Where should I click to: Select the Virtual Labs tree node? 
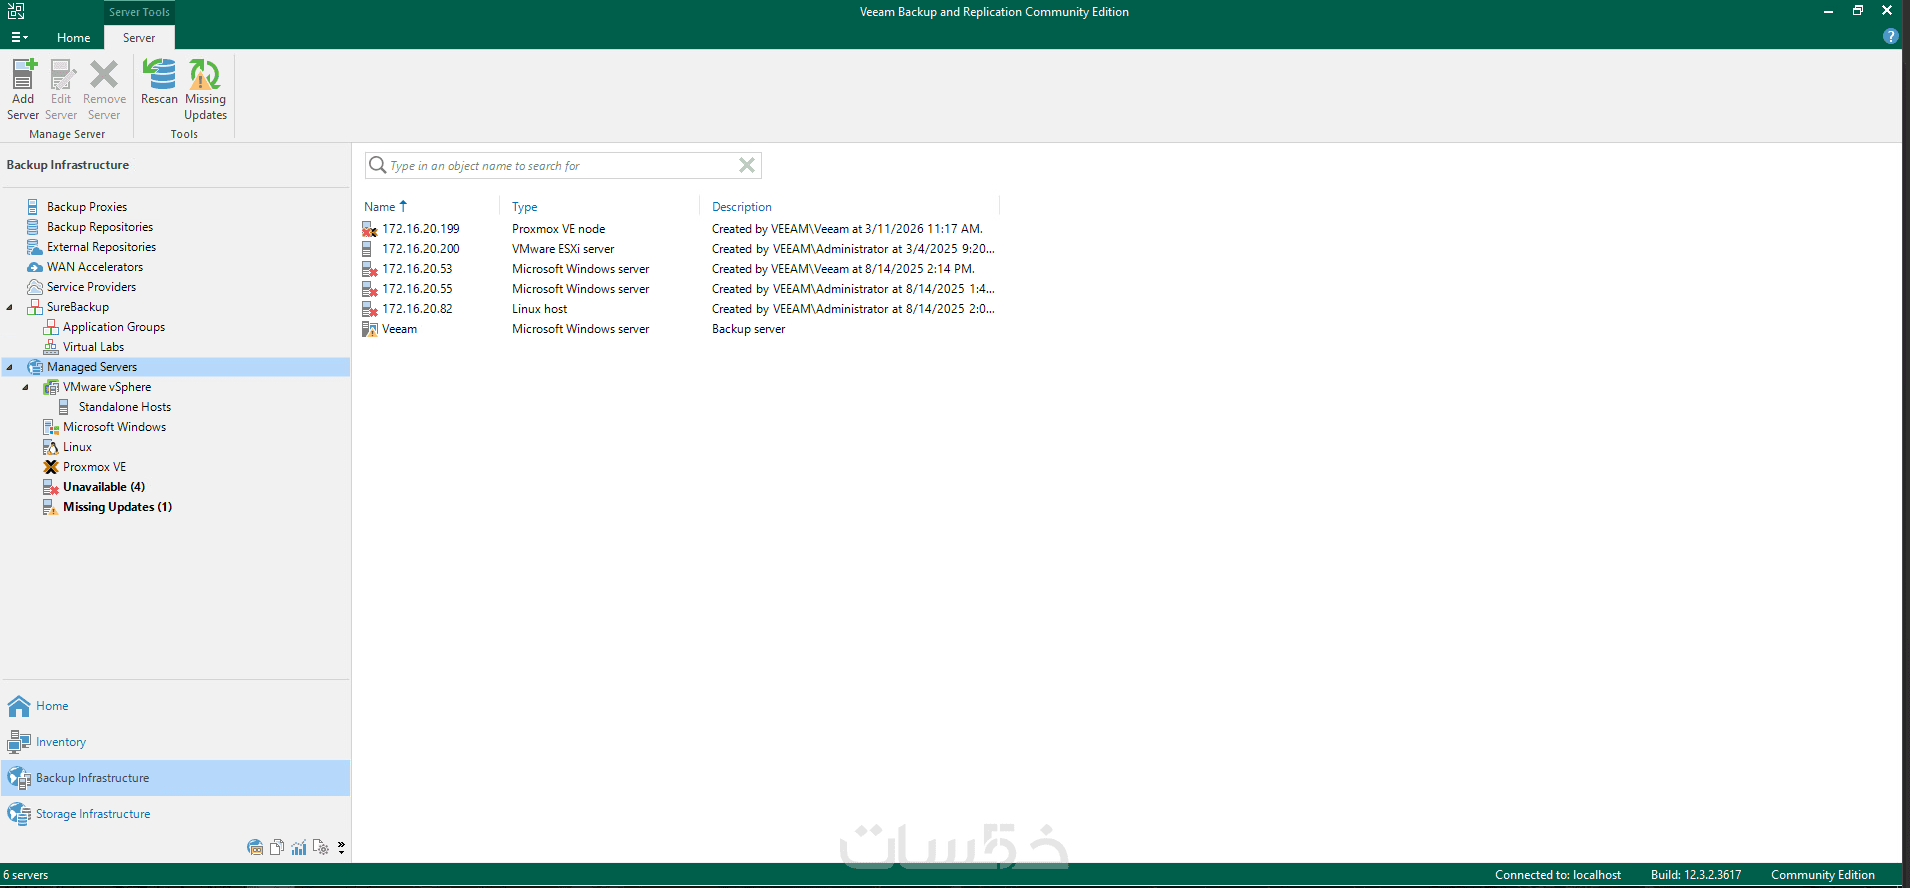tap(93, 347)
